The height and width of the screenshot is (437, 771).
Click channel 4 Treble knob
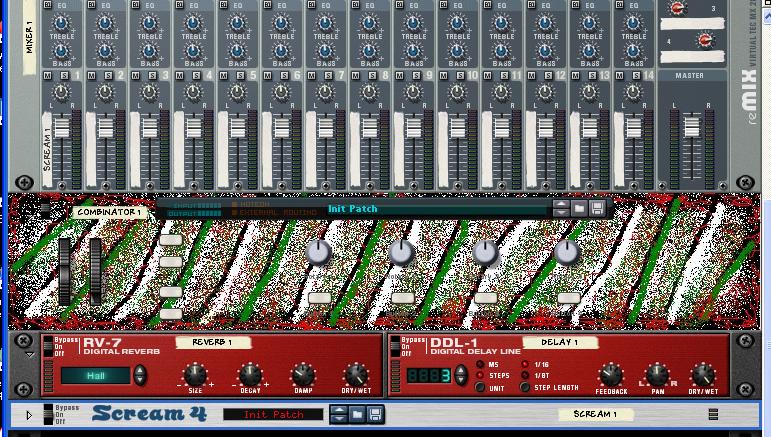click(x=193, y=23)
